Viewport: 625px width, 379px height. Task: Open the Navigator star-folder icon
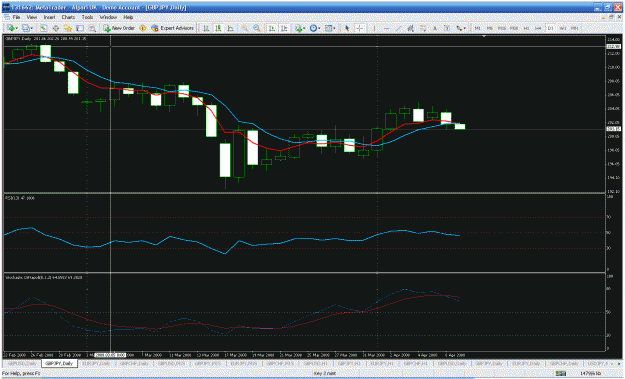coord(68,28)
